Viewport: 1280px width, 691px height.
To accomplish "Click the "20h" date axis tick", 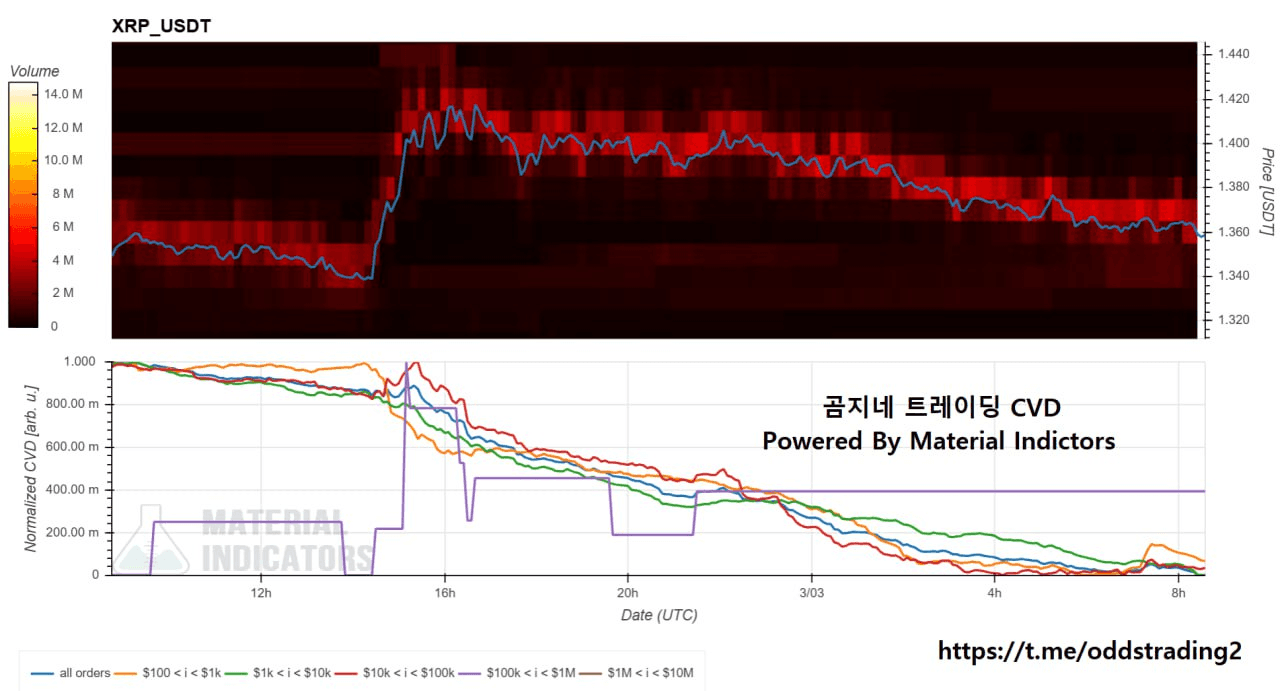I will point(628,594).
